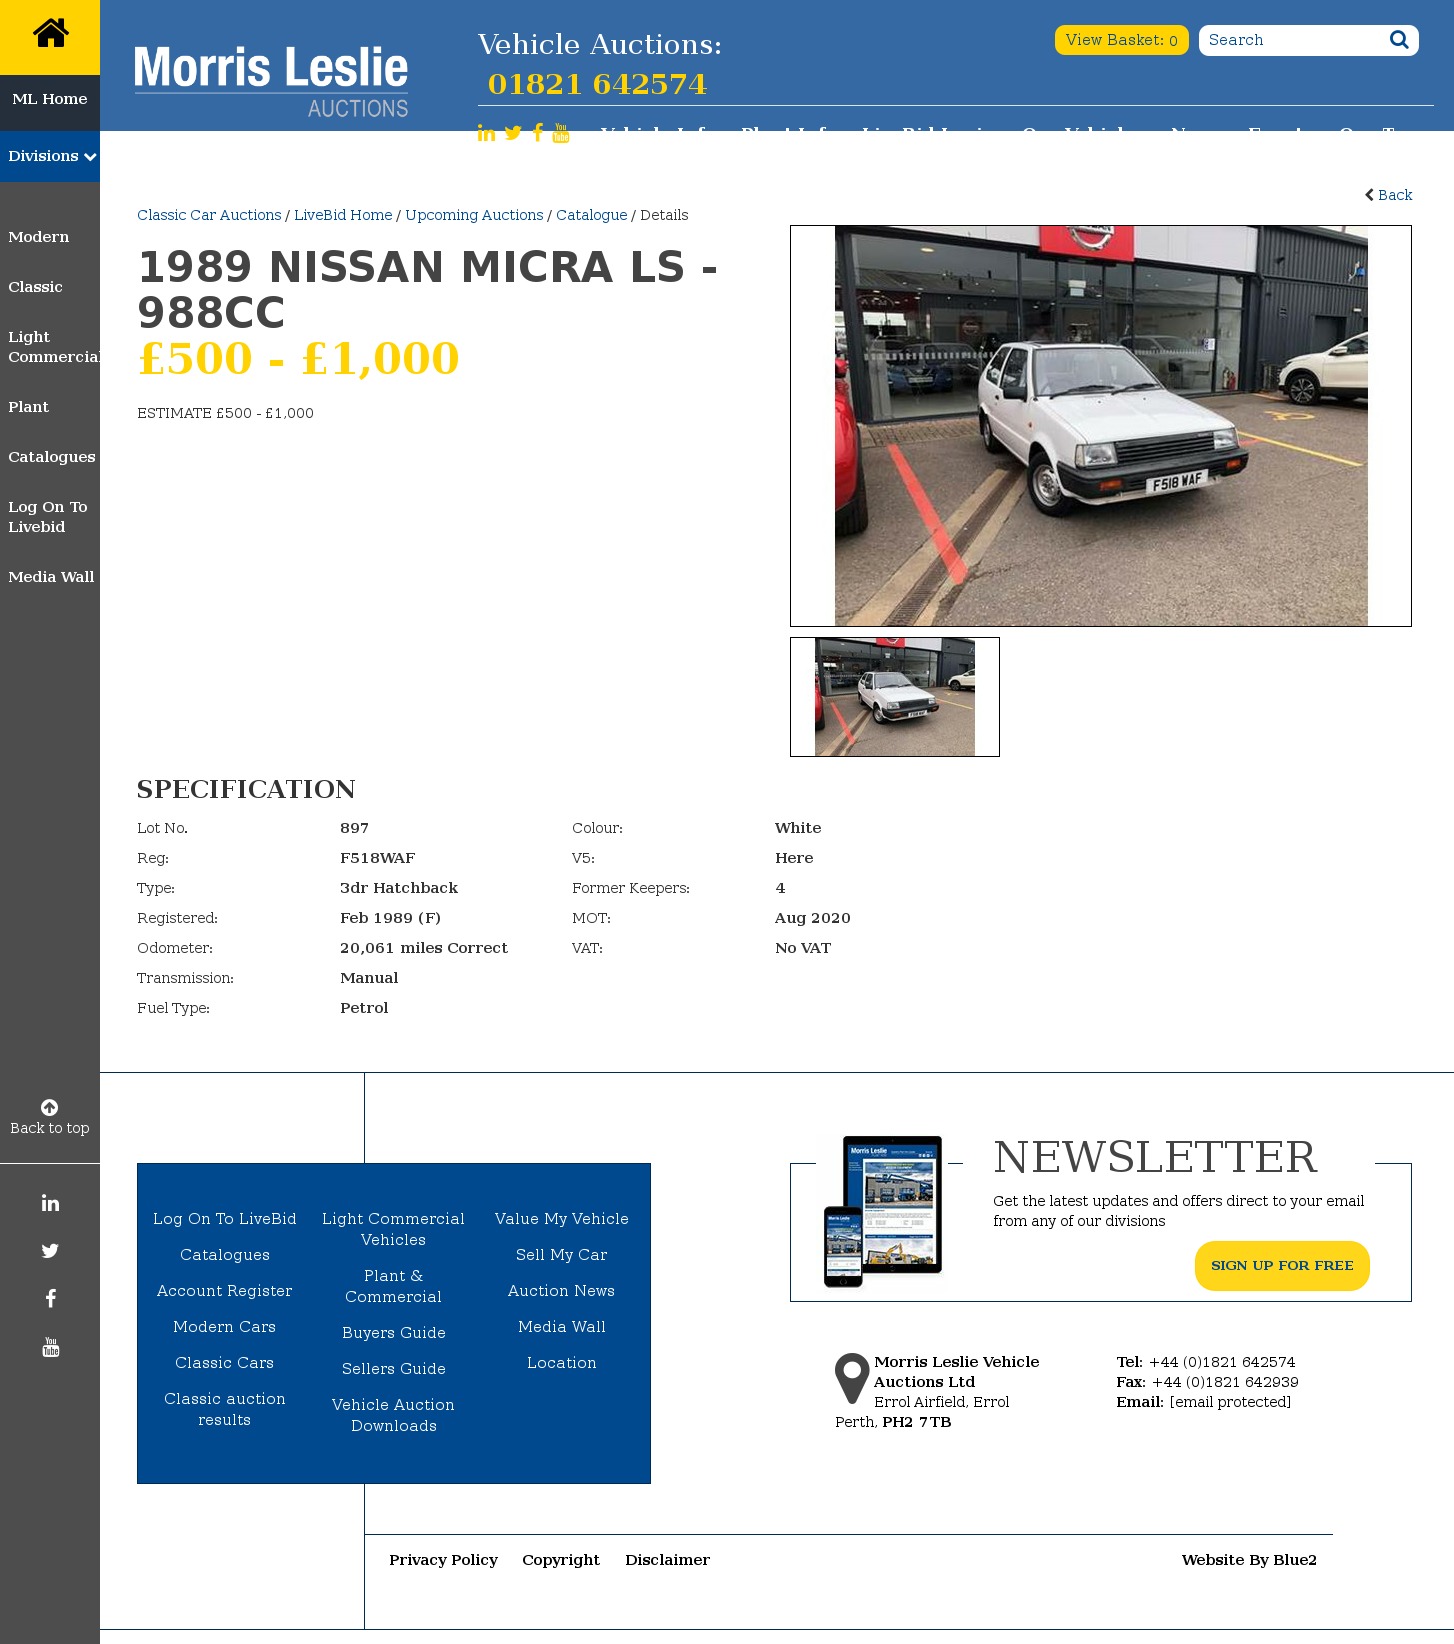The width and height of the screenshot is (1454, 1644).
Task: Open Website By Blue2 link
Action: [x=1249, y=1560]
